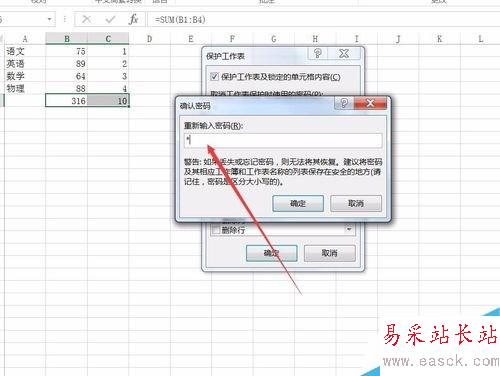Click 取消 in the 保护工作表 dialog
Image resolution: width=500 pixels, height=376 pixels.
329,253
